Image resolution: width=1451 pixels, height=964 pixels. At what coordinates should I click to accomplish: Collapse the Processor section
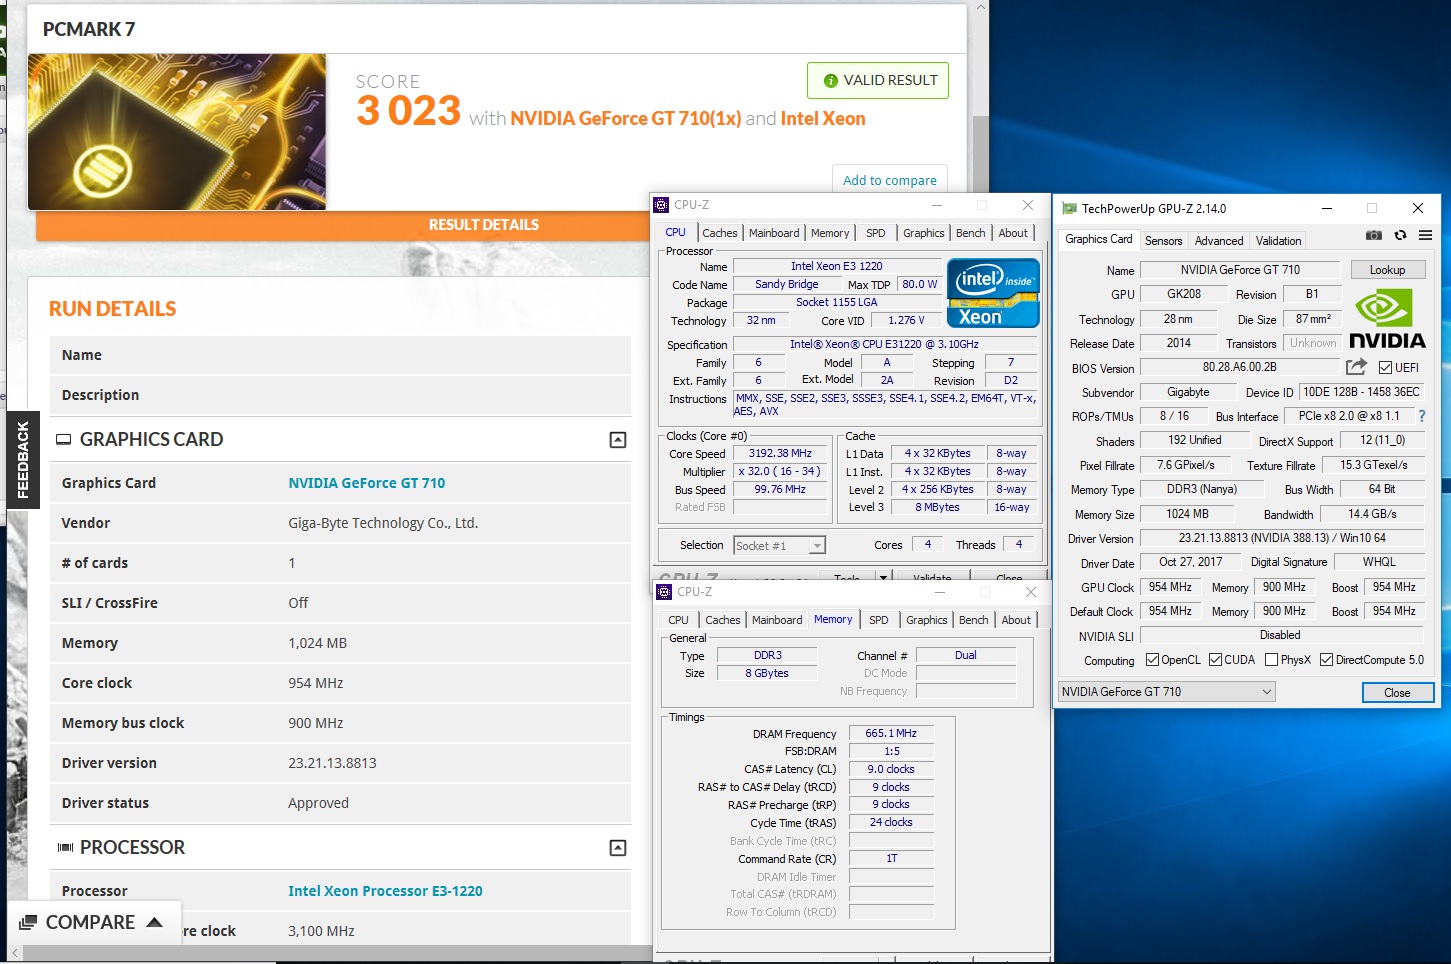pos(618,848)
